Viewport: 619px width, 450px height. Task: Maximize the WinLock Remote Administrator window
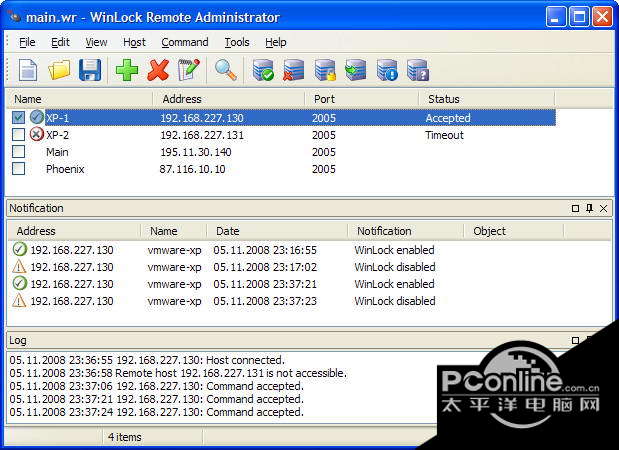click(x=579, y=17)
